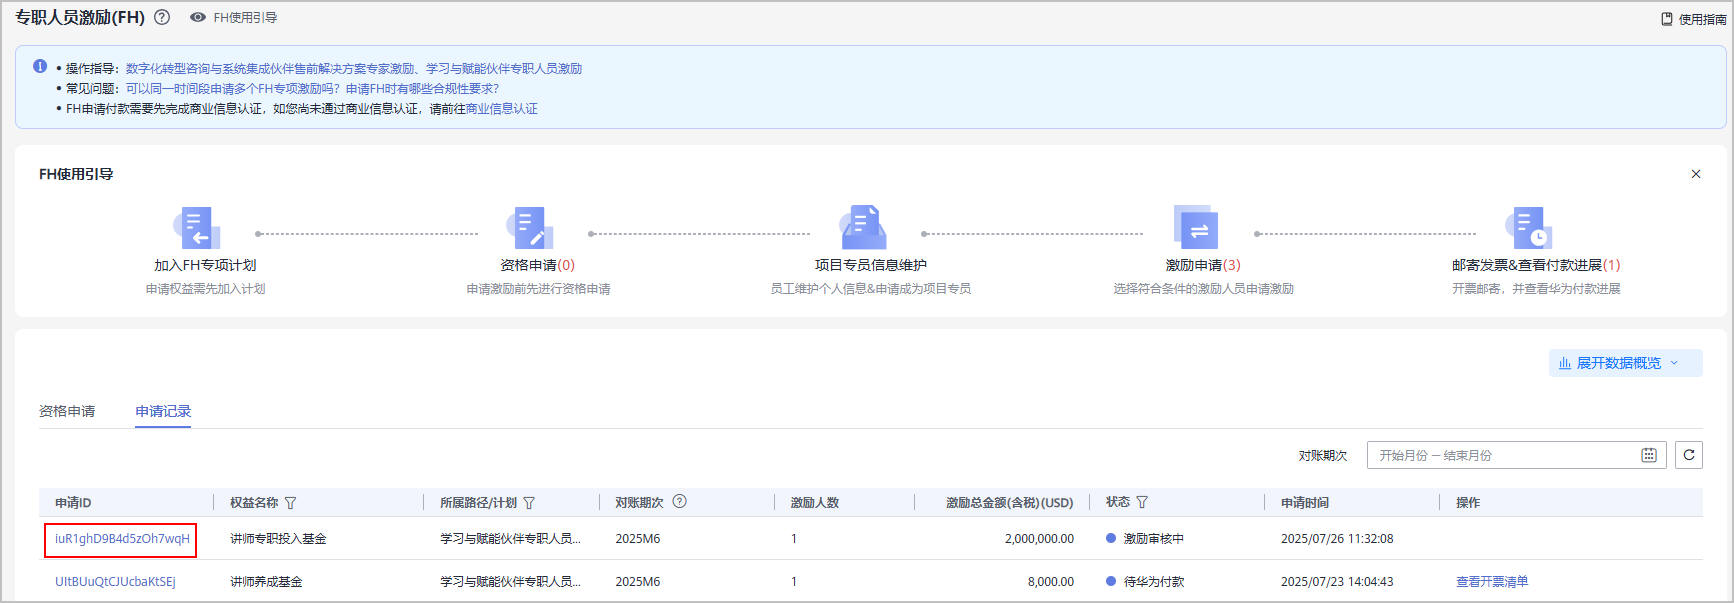
Task: Click the help question mark beside 专职人员激励(FH)
Action: [x=162, y=17]
